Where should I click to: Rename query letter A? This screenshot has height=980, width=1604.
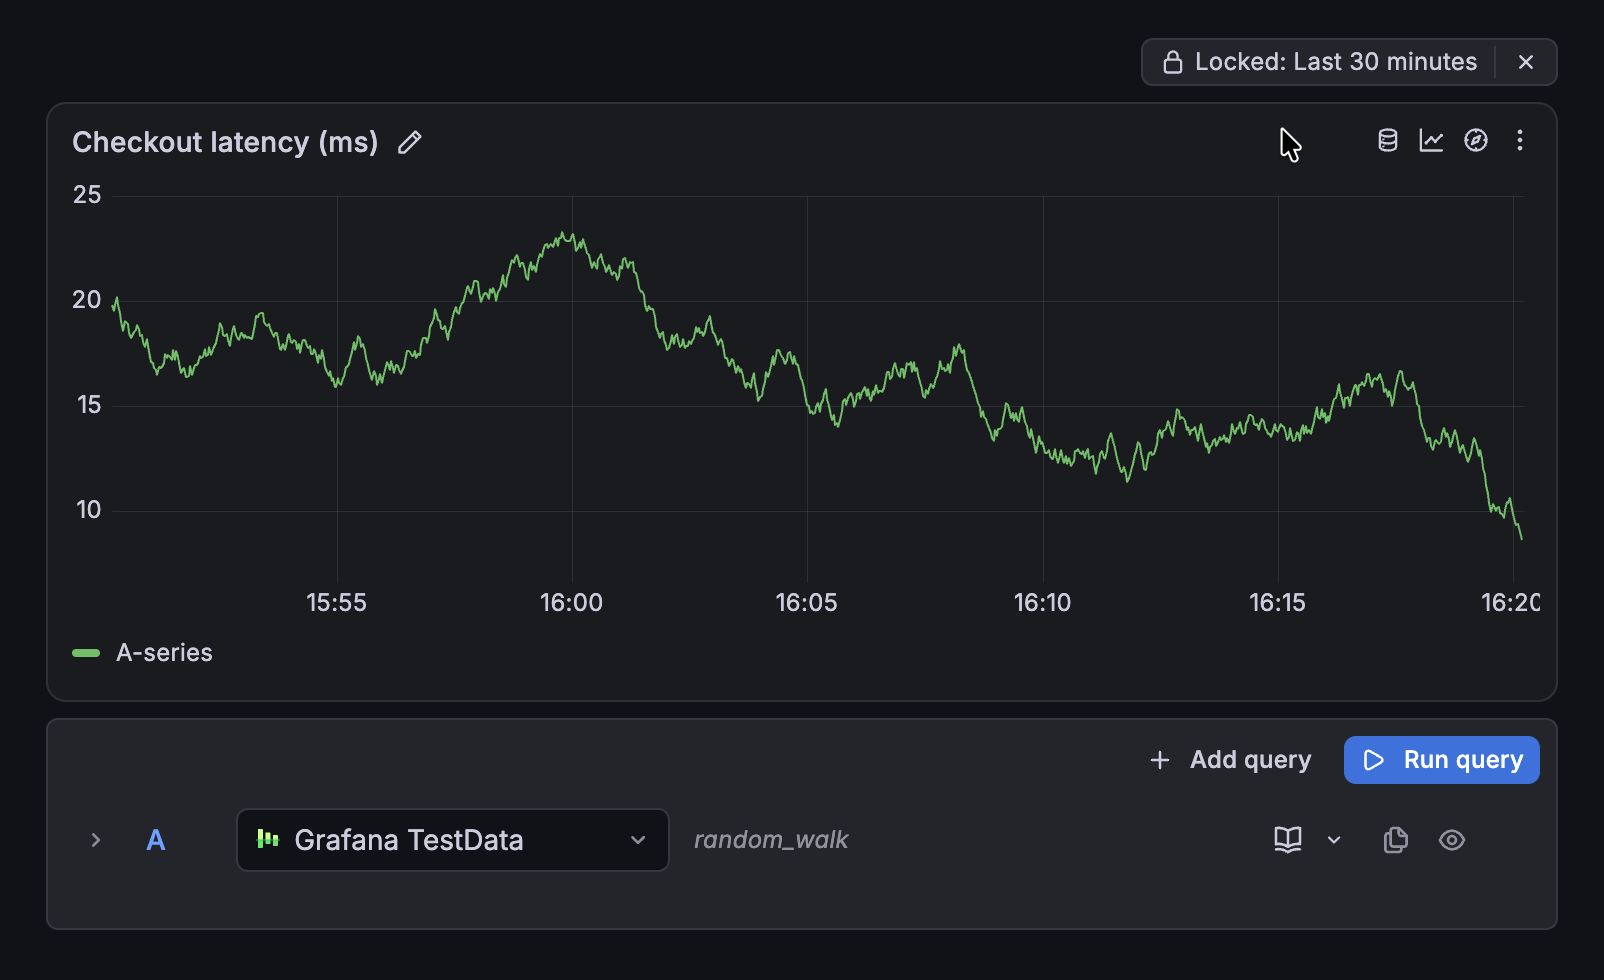point(156,840)
